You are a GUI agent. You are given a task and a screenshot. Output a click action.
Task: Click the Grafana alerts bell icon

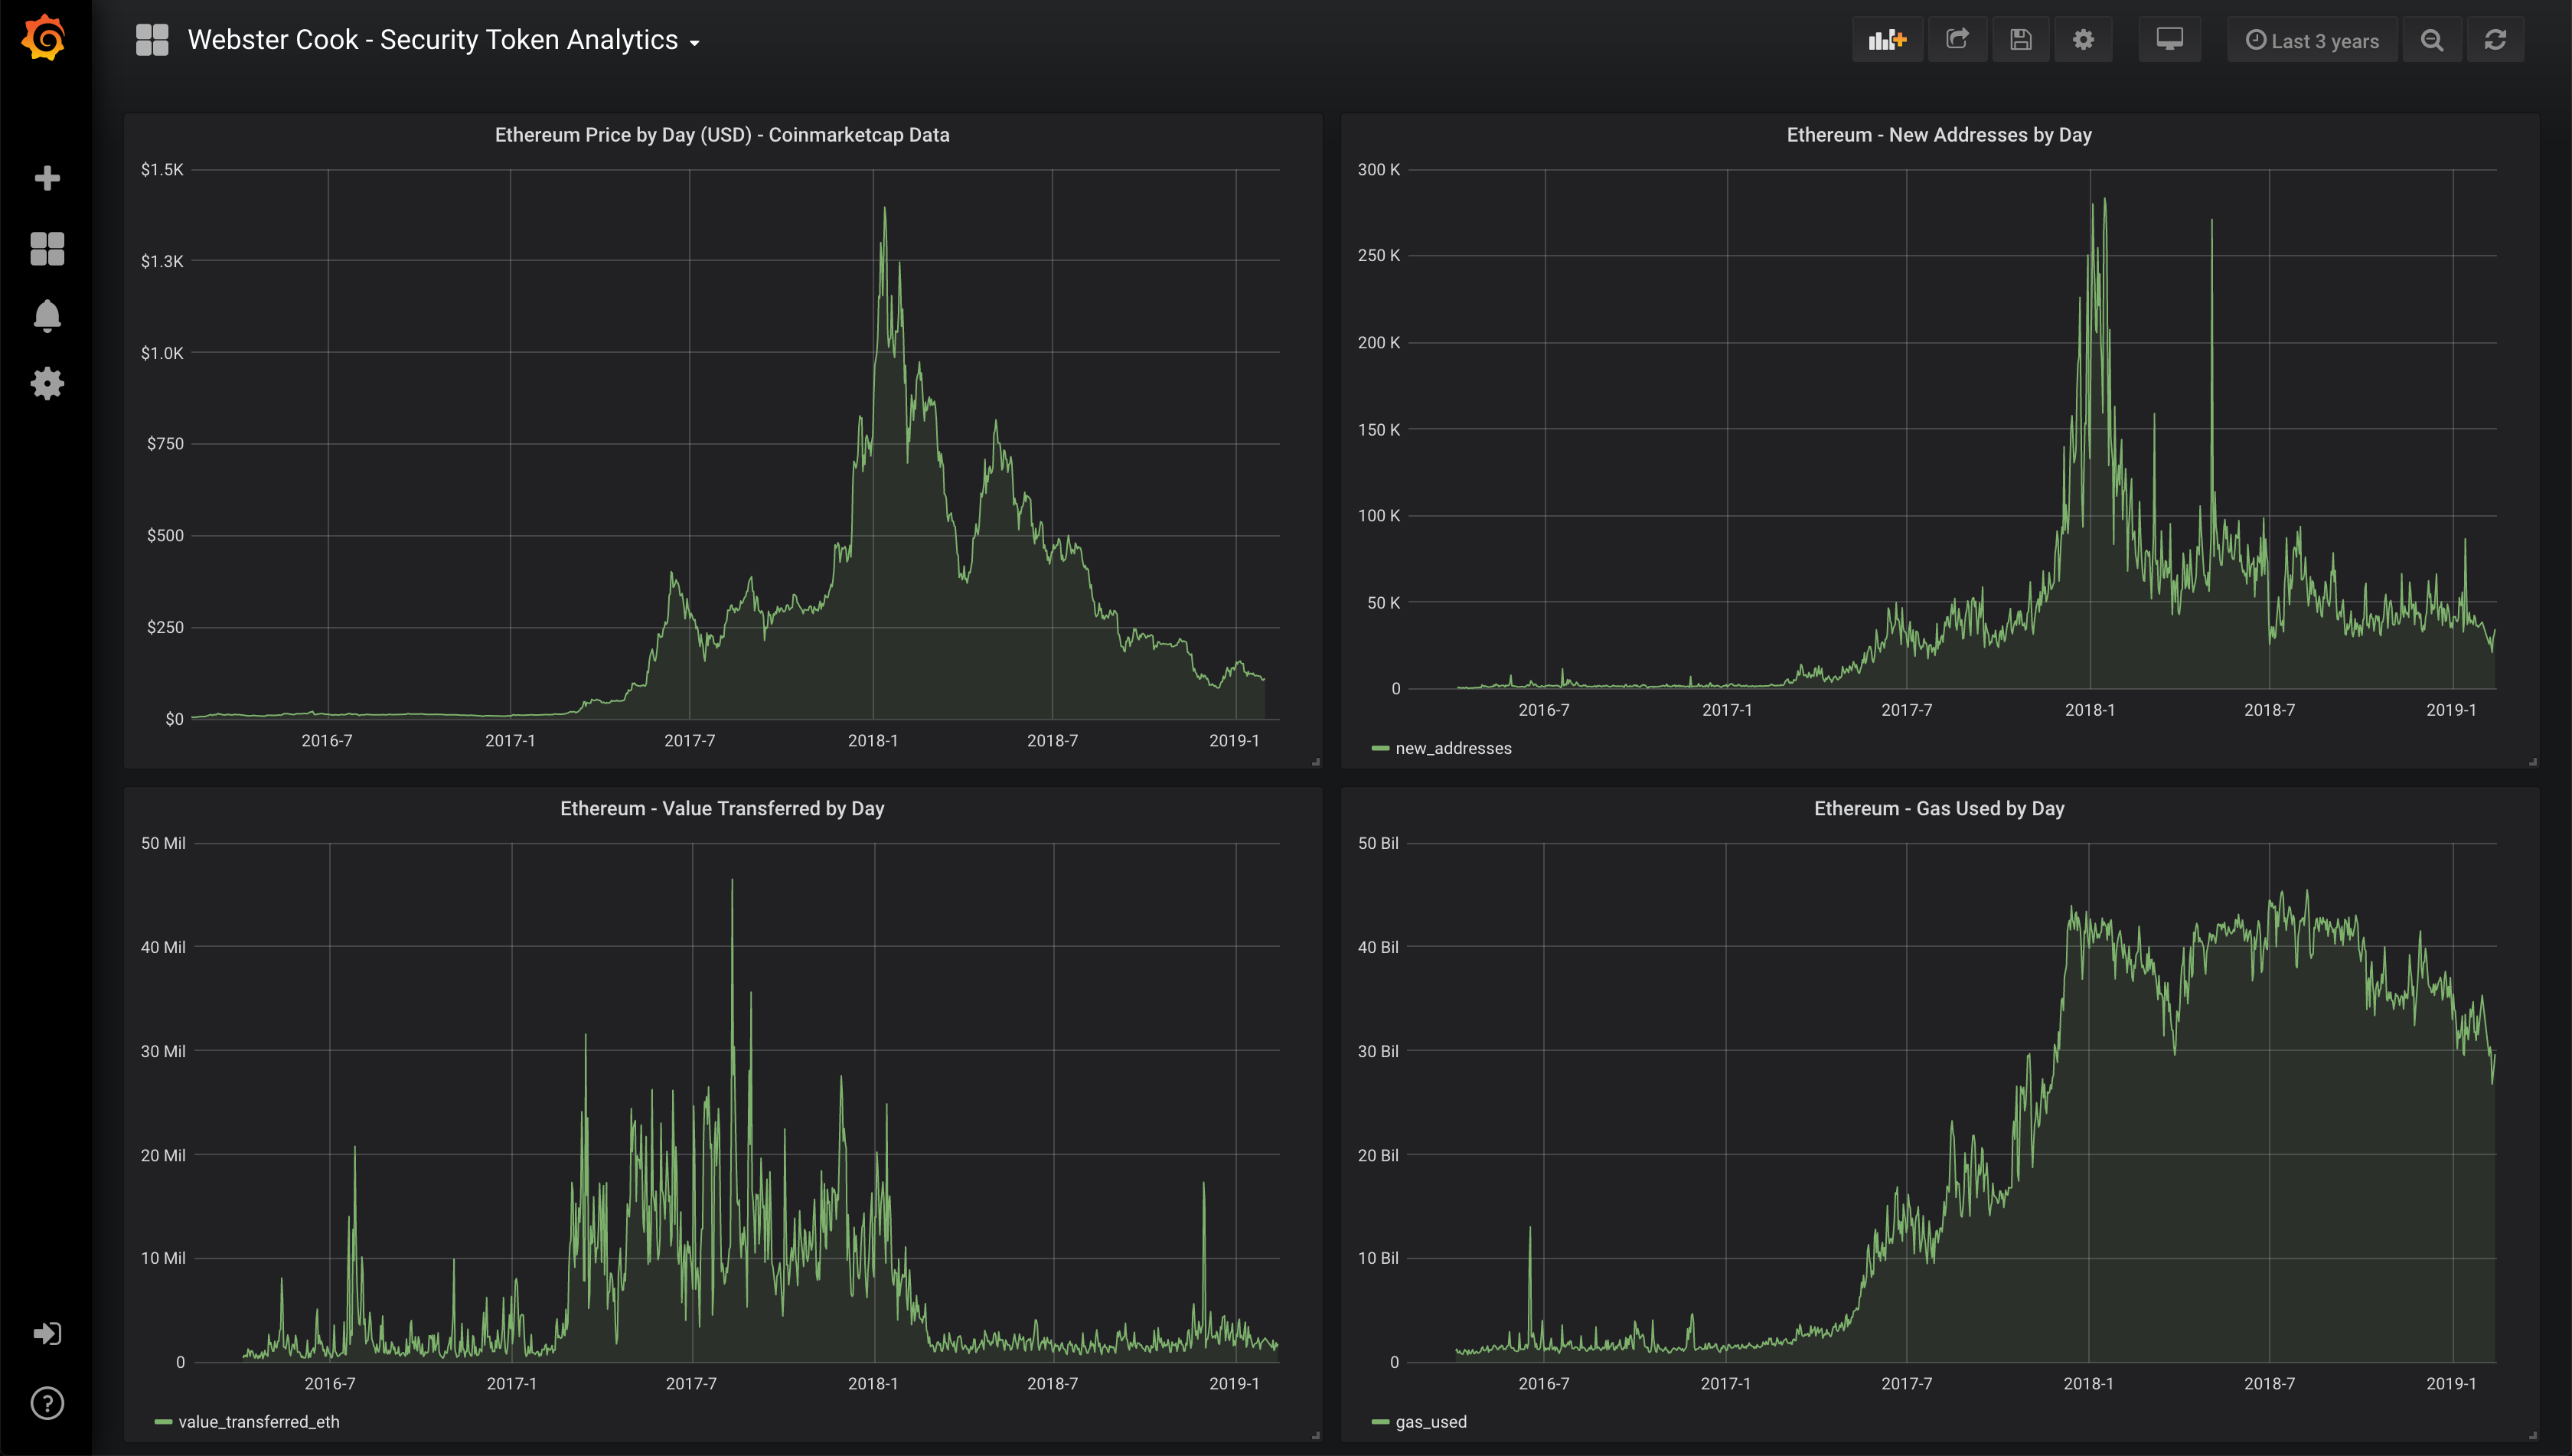coord(47,316)
